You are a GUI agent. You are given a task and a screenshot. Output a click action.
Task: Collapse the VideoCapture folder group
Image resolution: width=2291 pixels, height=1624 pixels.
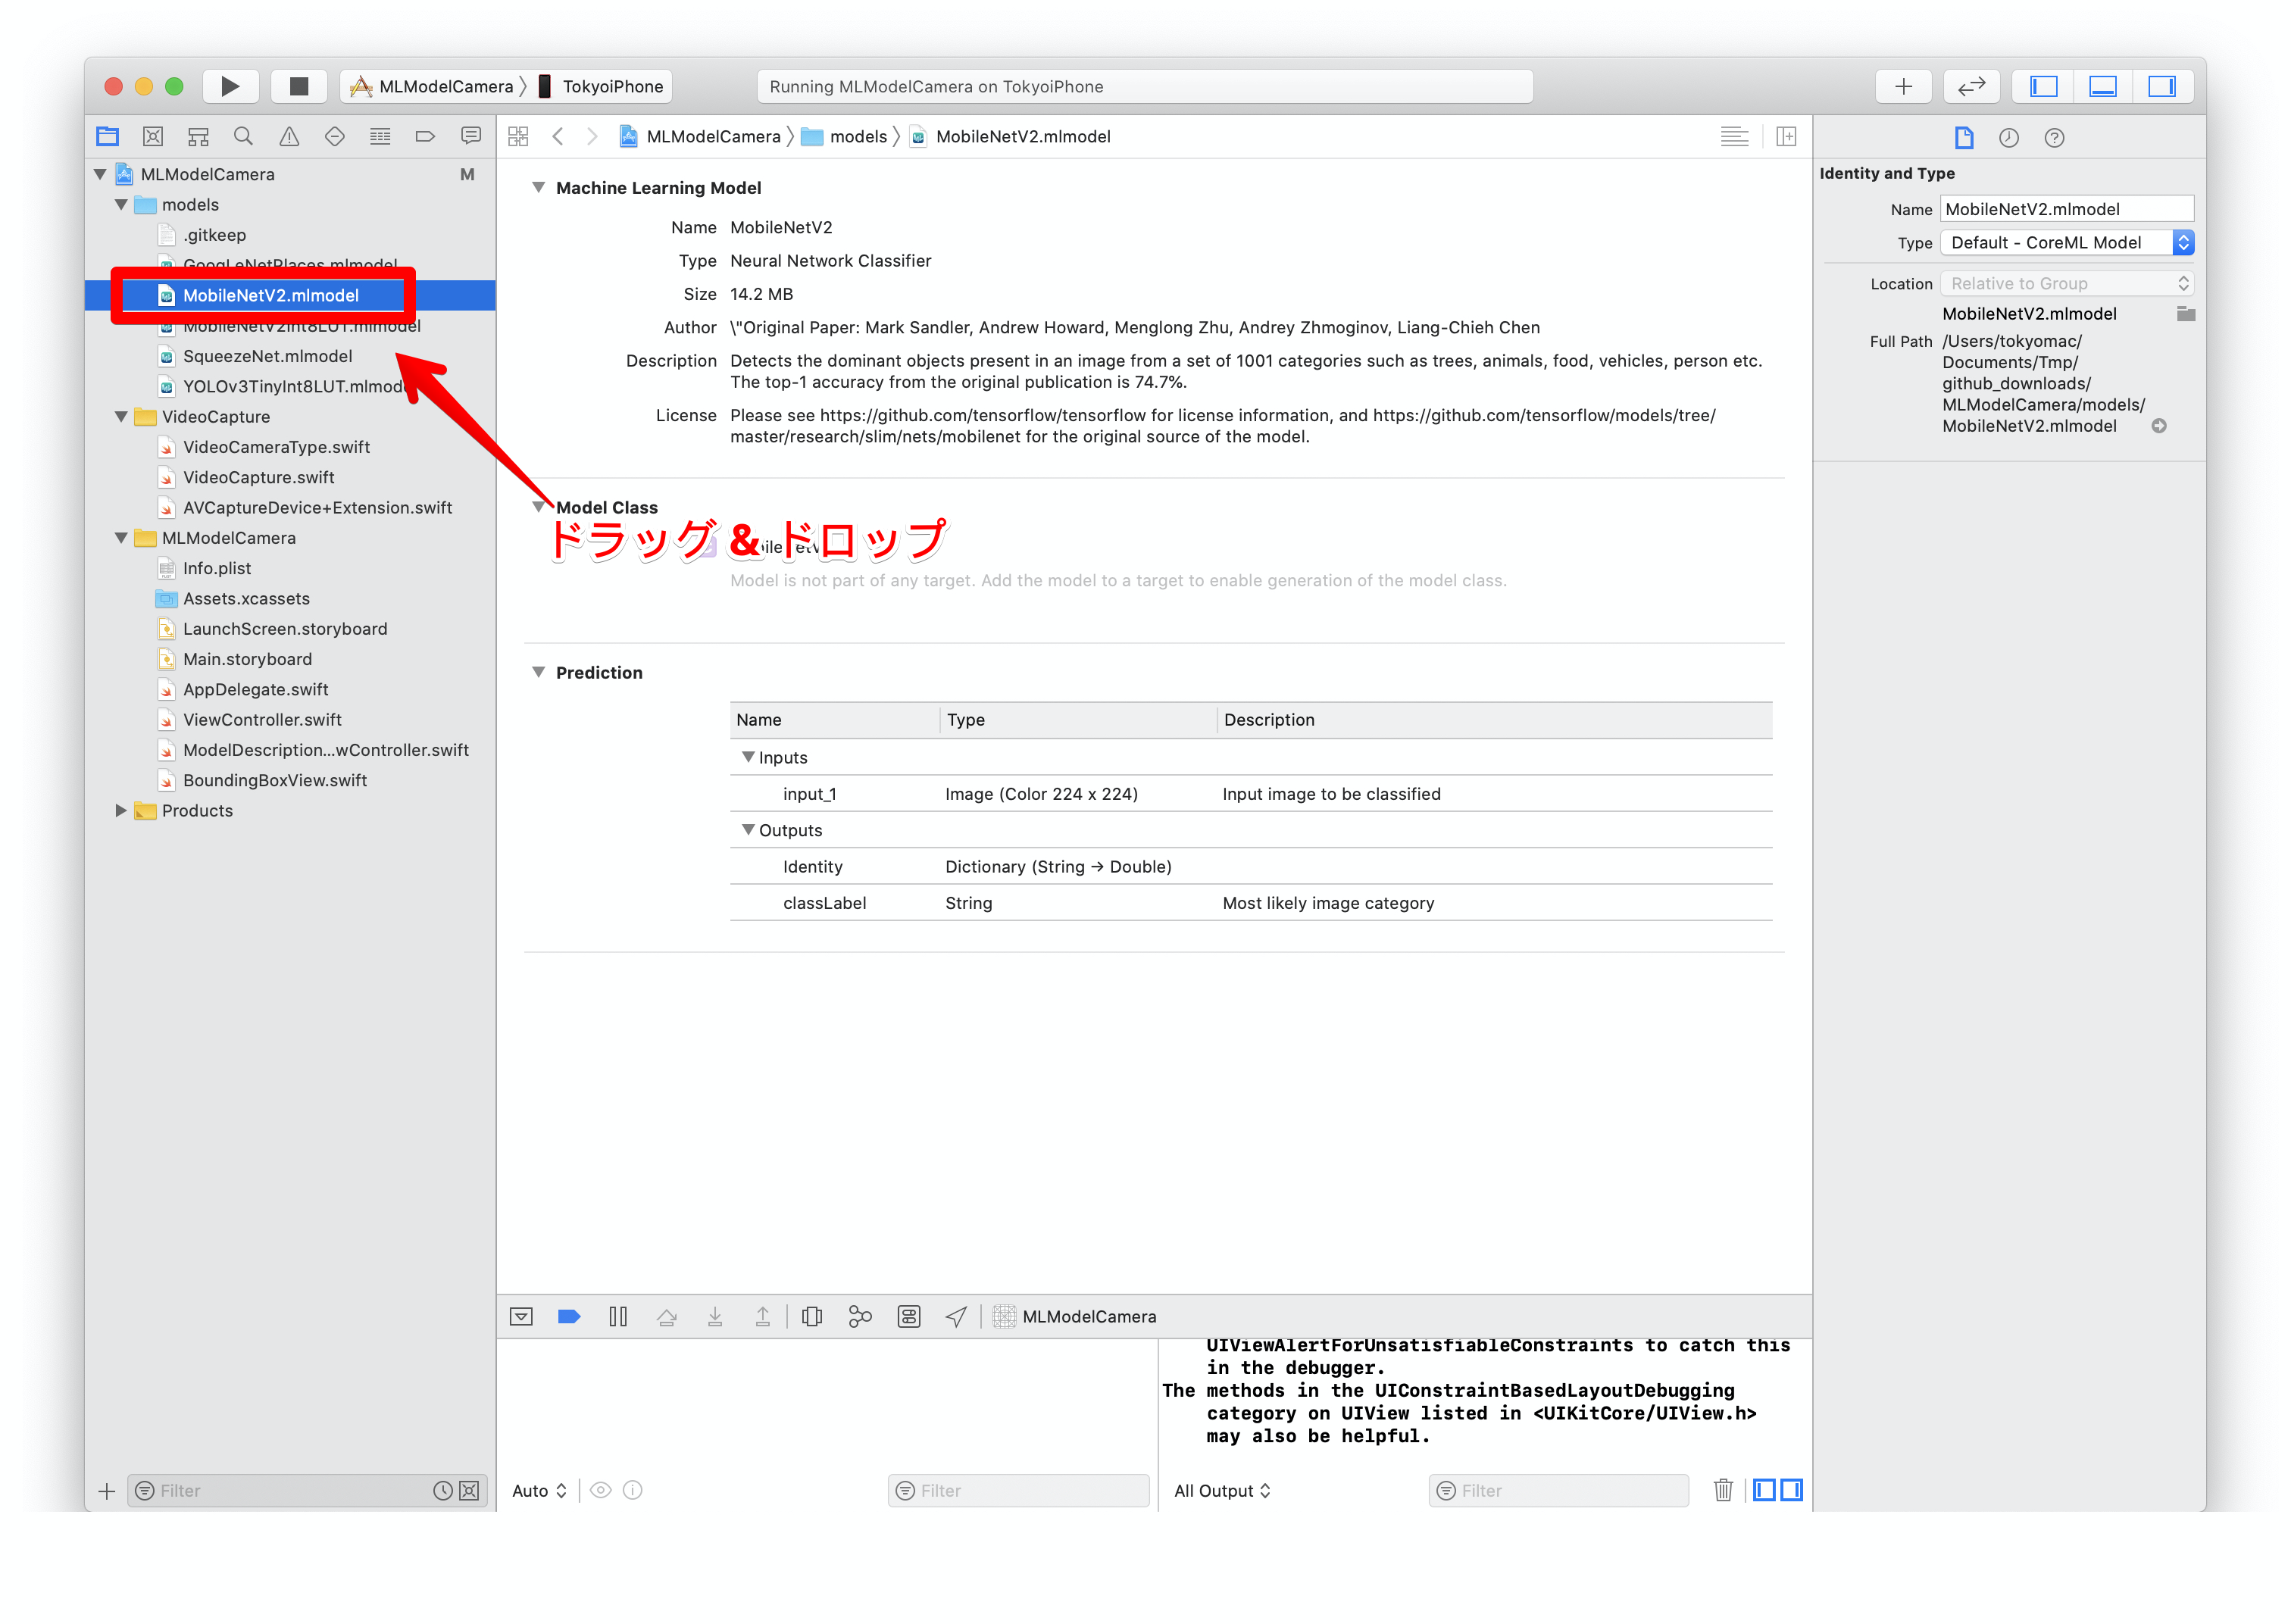pyautogui.click(x=121, y=416)
